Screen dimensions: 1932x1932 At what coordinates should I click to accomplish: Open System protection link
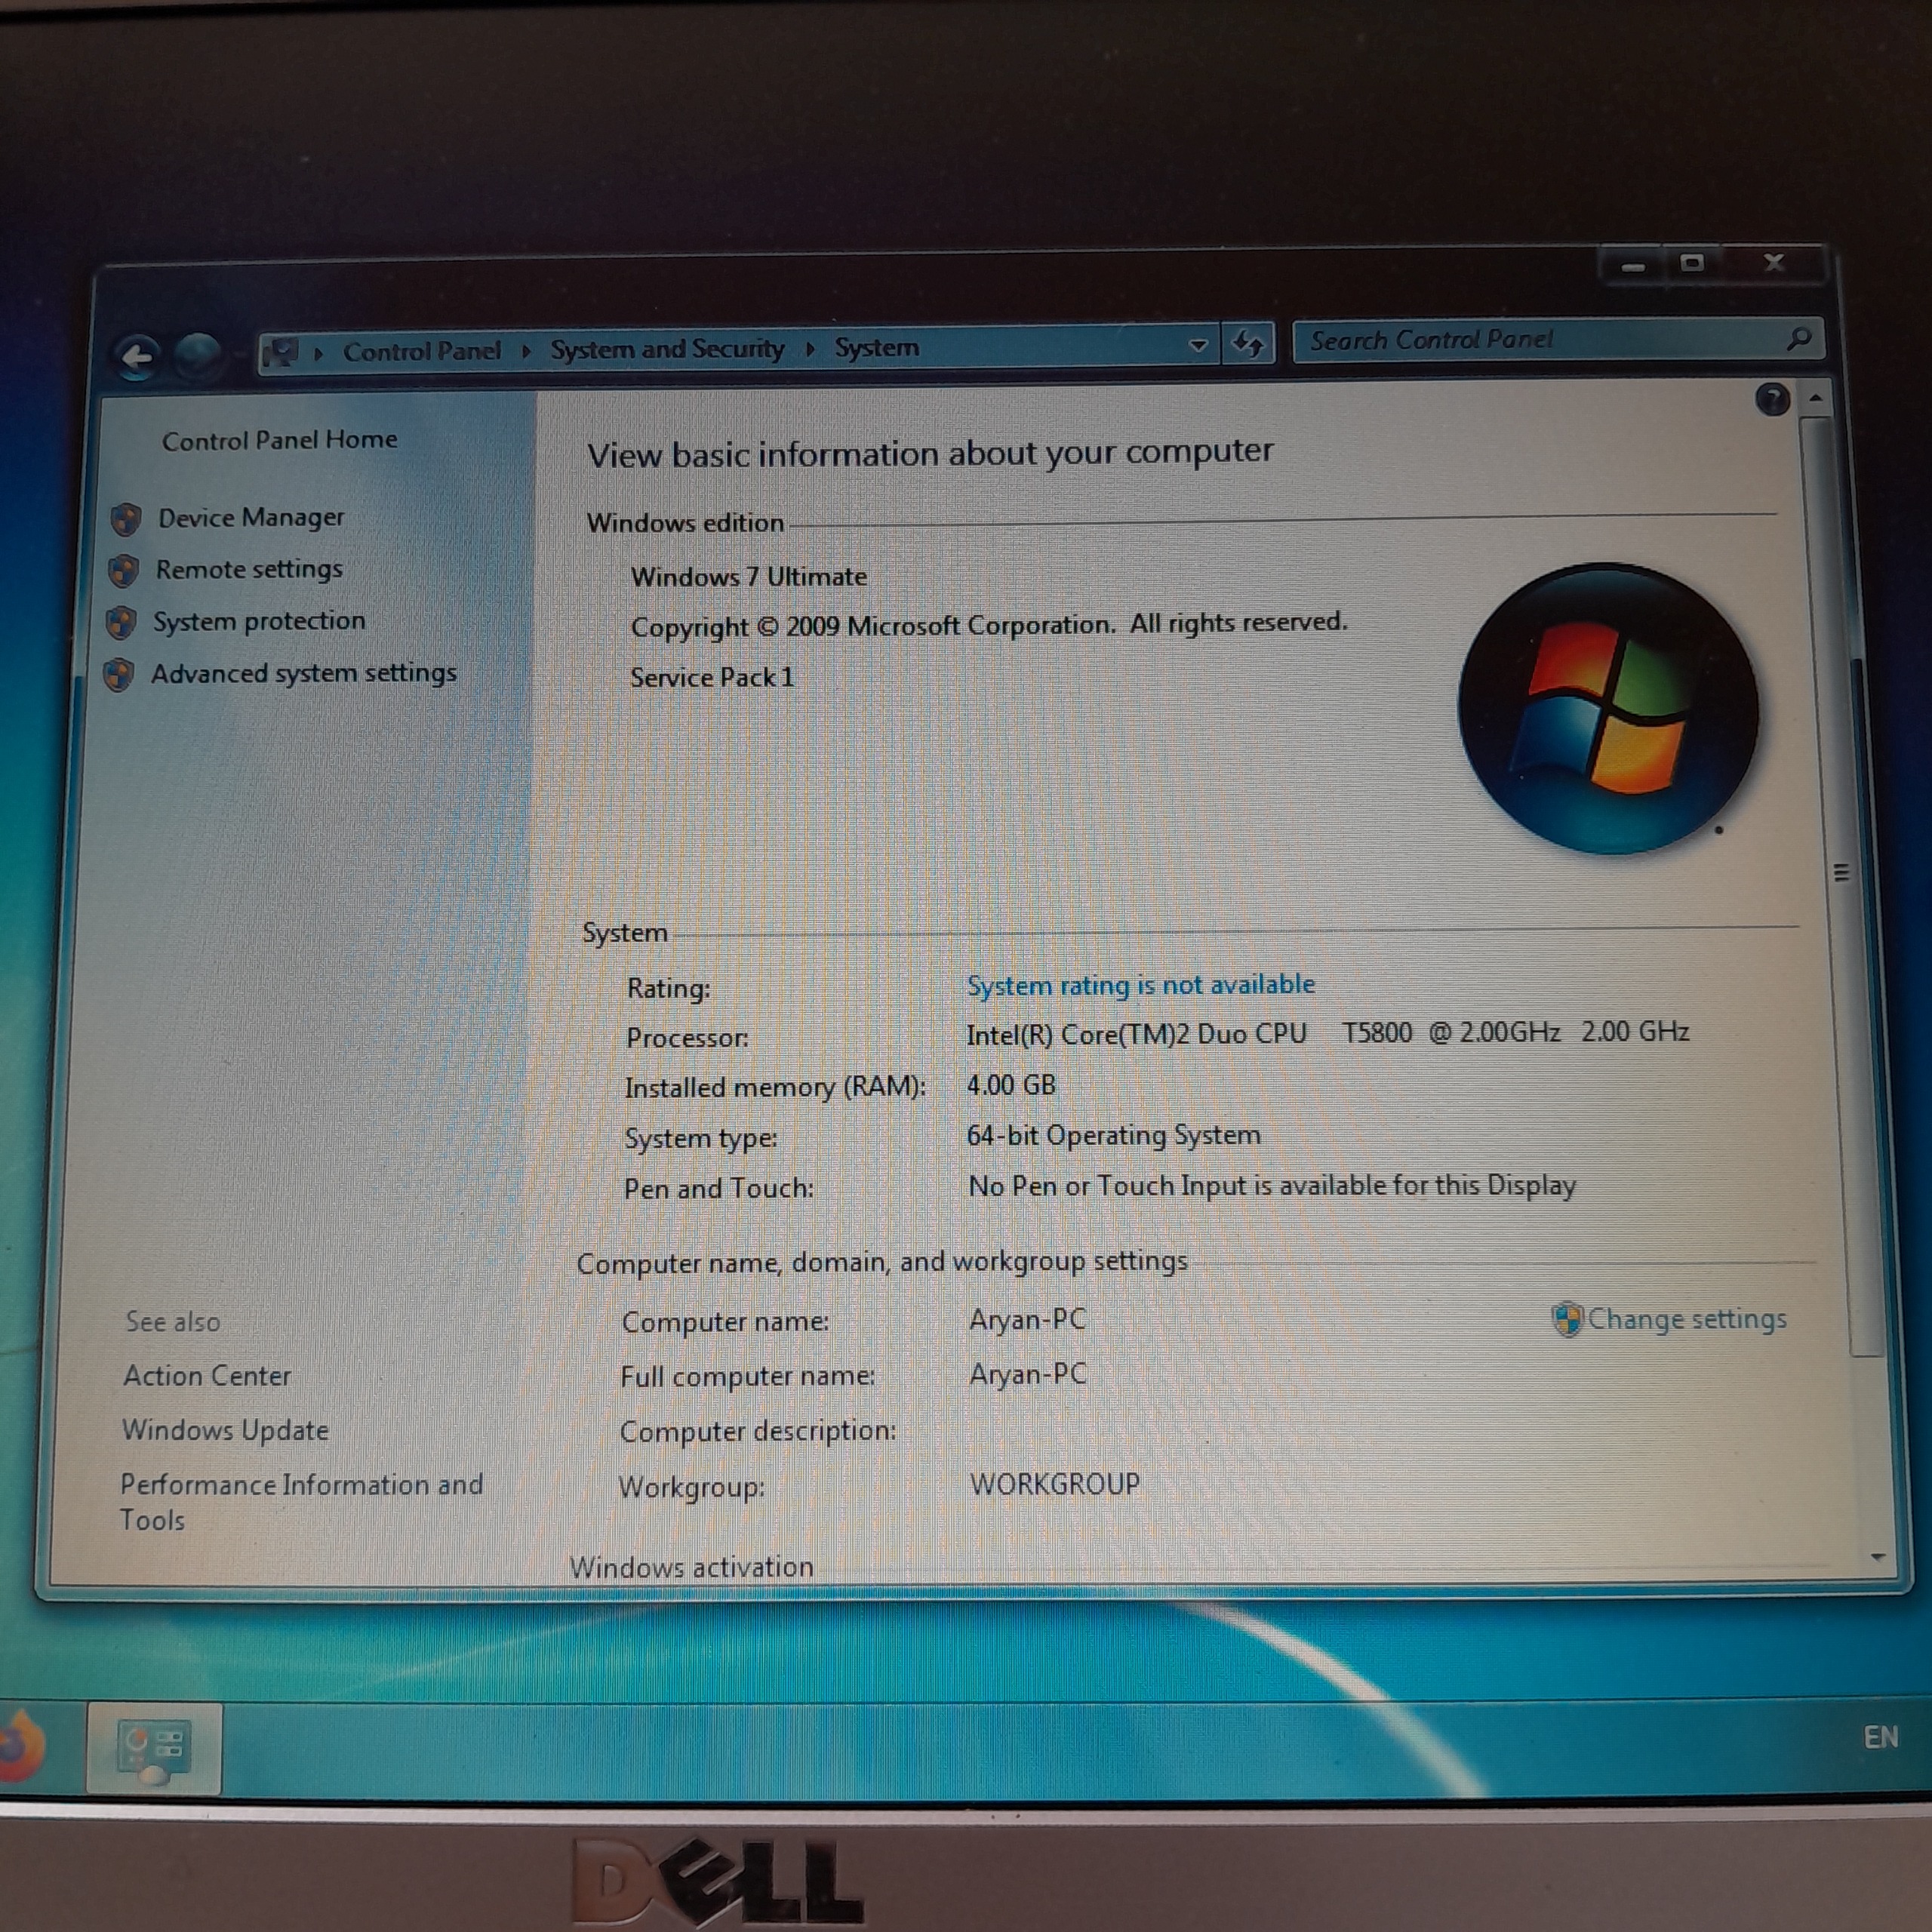coord(259,622)
